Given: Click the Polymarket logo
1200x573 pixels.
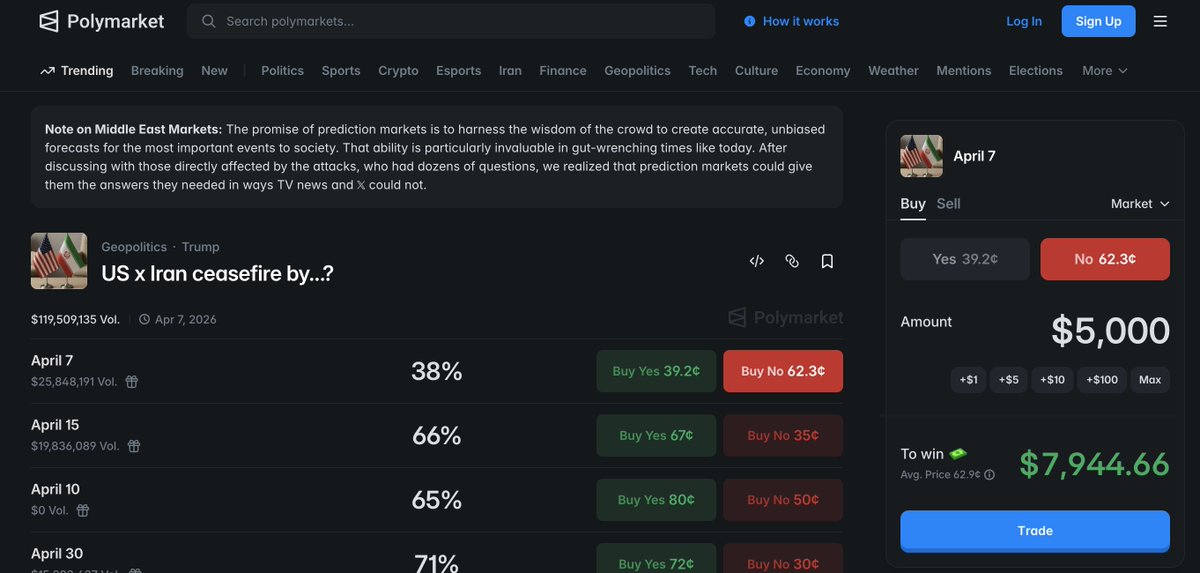Looking at the screenshot, I should click(x=101, y=21).
